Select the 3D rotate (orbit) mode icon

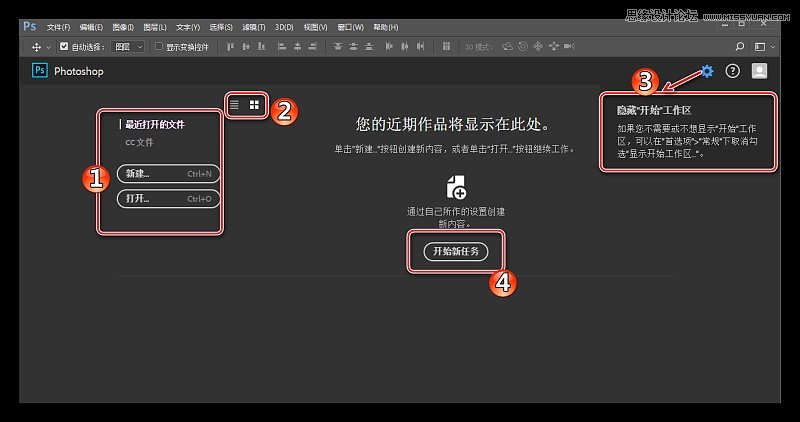(x=507, y=46)
